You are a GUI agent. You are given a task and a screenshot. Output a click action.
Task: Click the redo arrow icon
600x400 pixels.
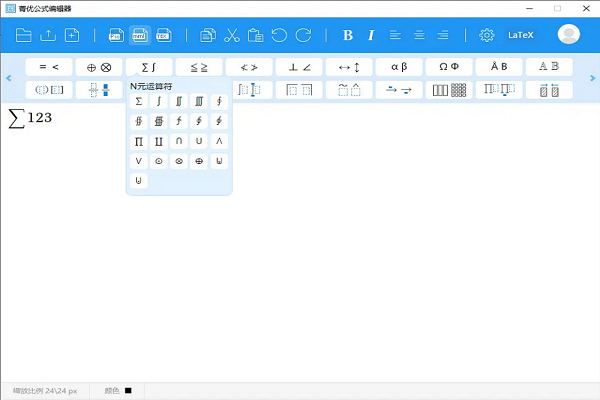[303, 35]
